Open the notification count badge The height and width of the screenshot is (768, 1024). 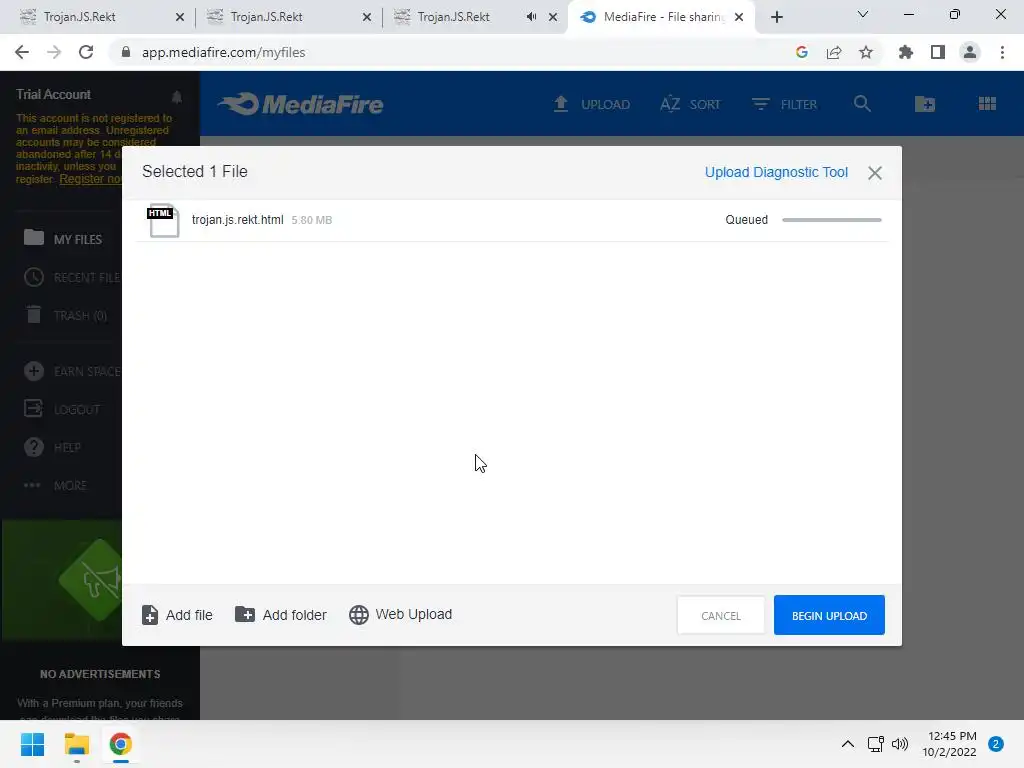point(996,744)
